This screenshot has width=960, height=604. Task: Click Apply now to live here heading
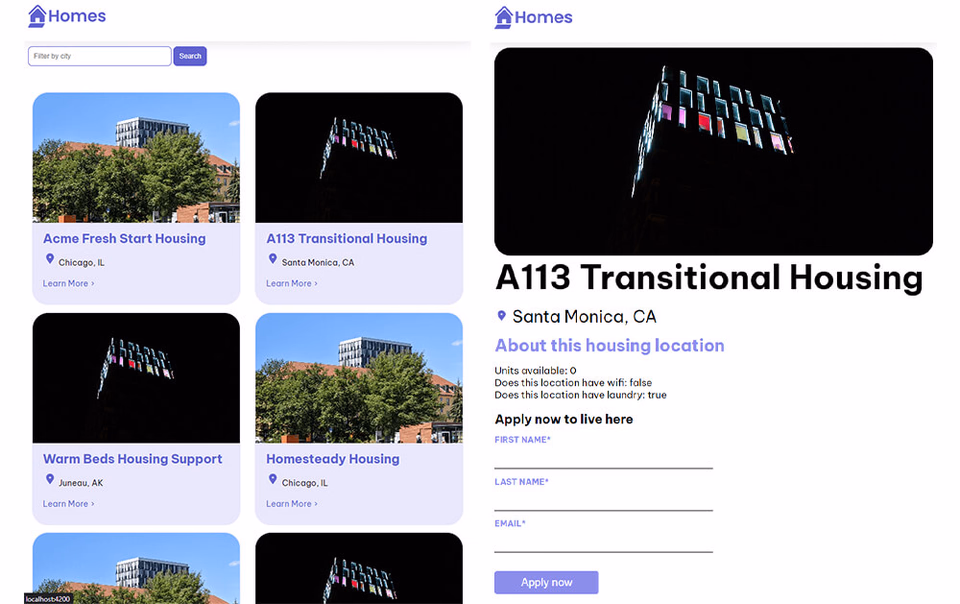point(564,420)
